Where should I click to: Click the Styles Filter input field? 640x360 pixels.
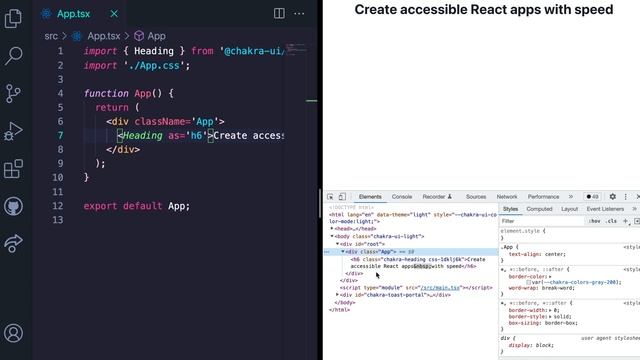point(542,221)
